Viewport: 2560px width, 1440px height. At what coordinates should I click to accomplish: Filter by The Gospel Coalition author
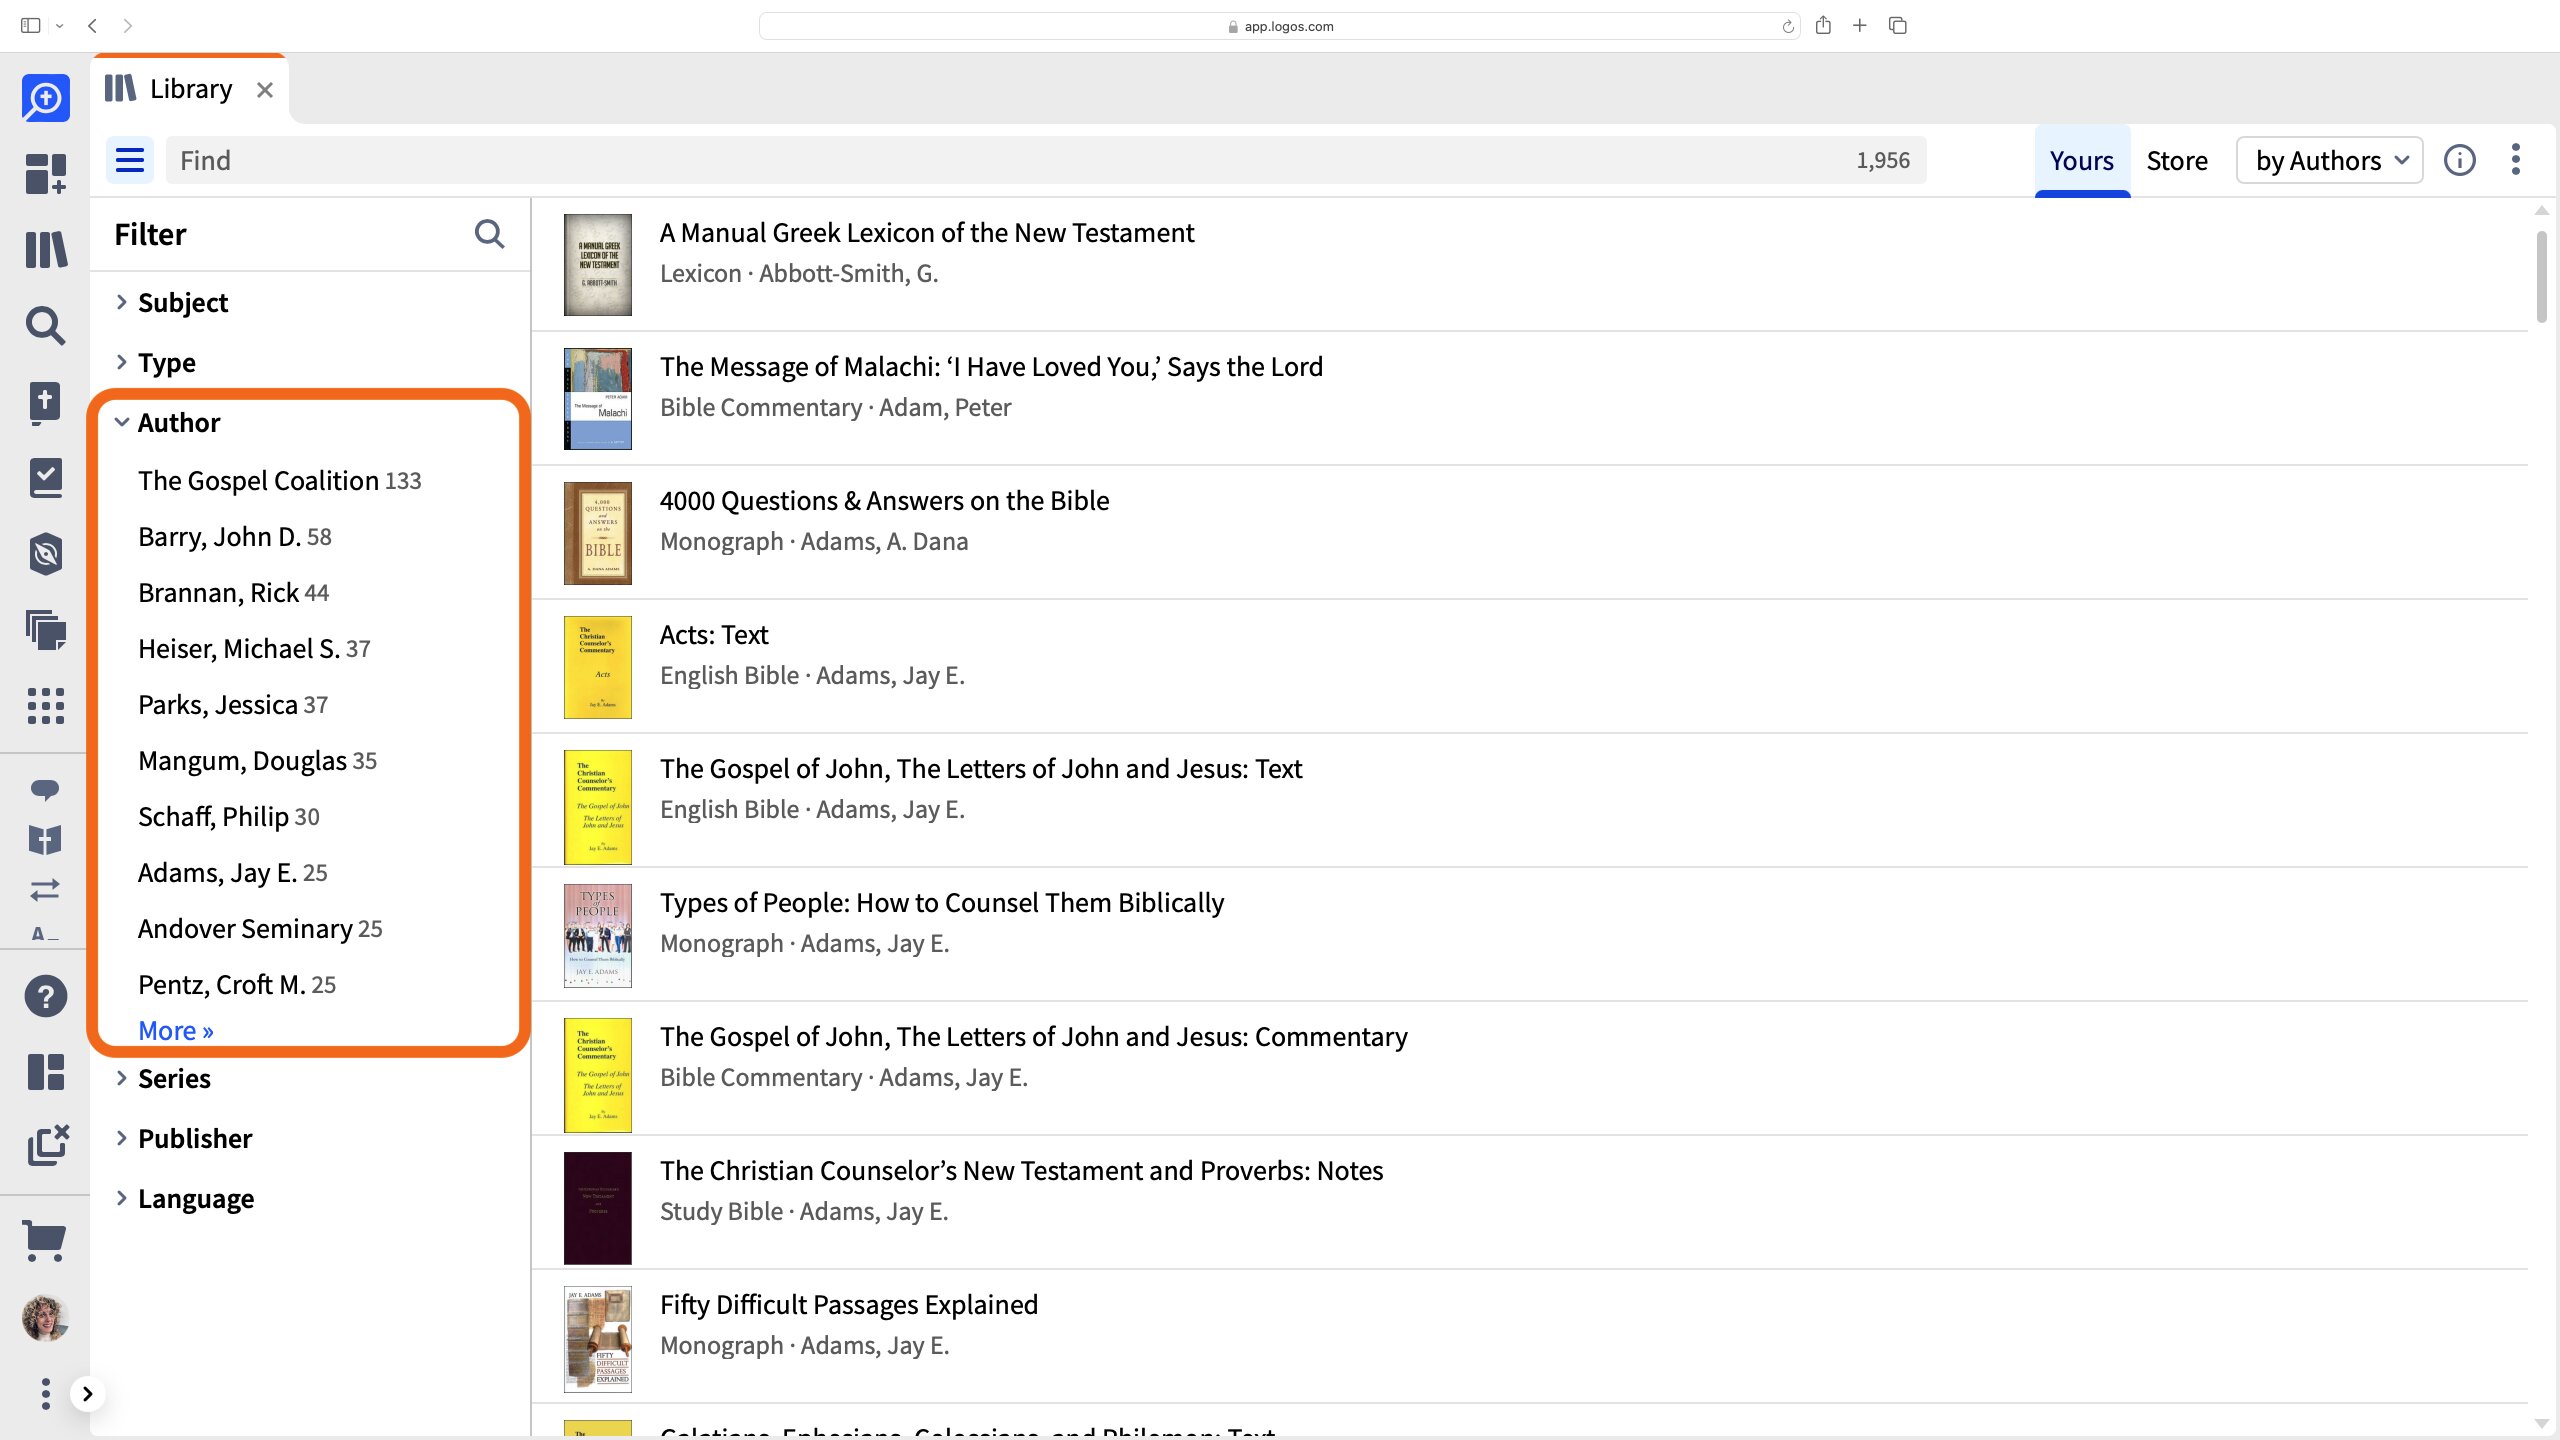pyautogui.click(x=279, y=481)
